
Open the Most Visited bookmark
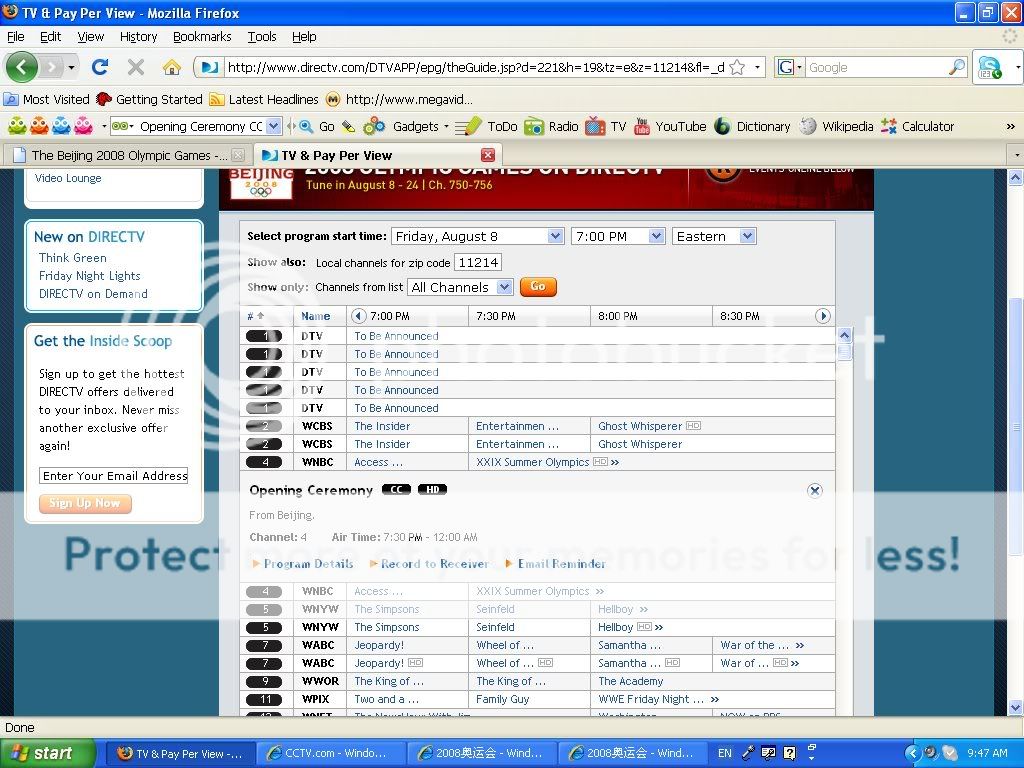pos(46,99)
